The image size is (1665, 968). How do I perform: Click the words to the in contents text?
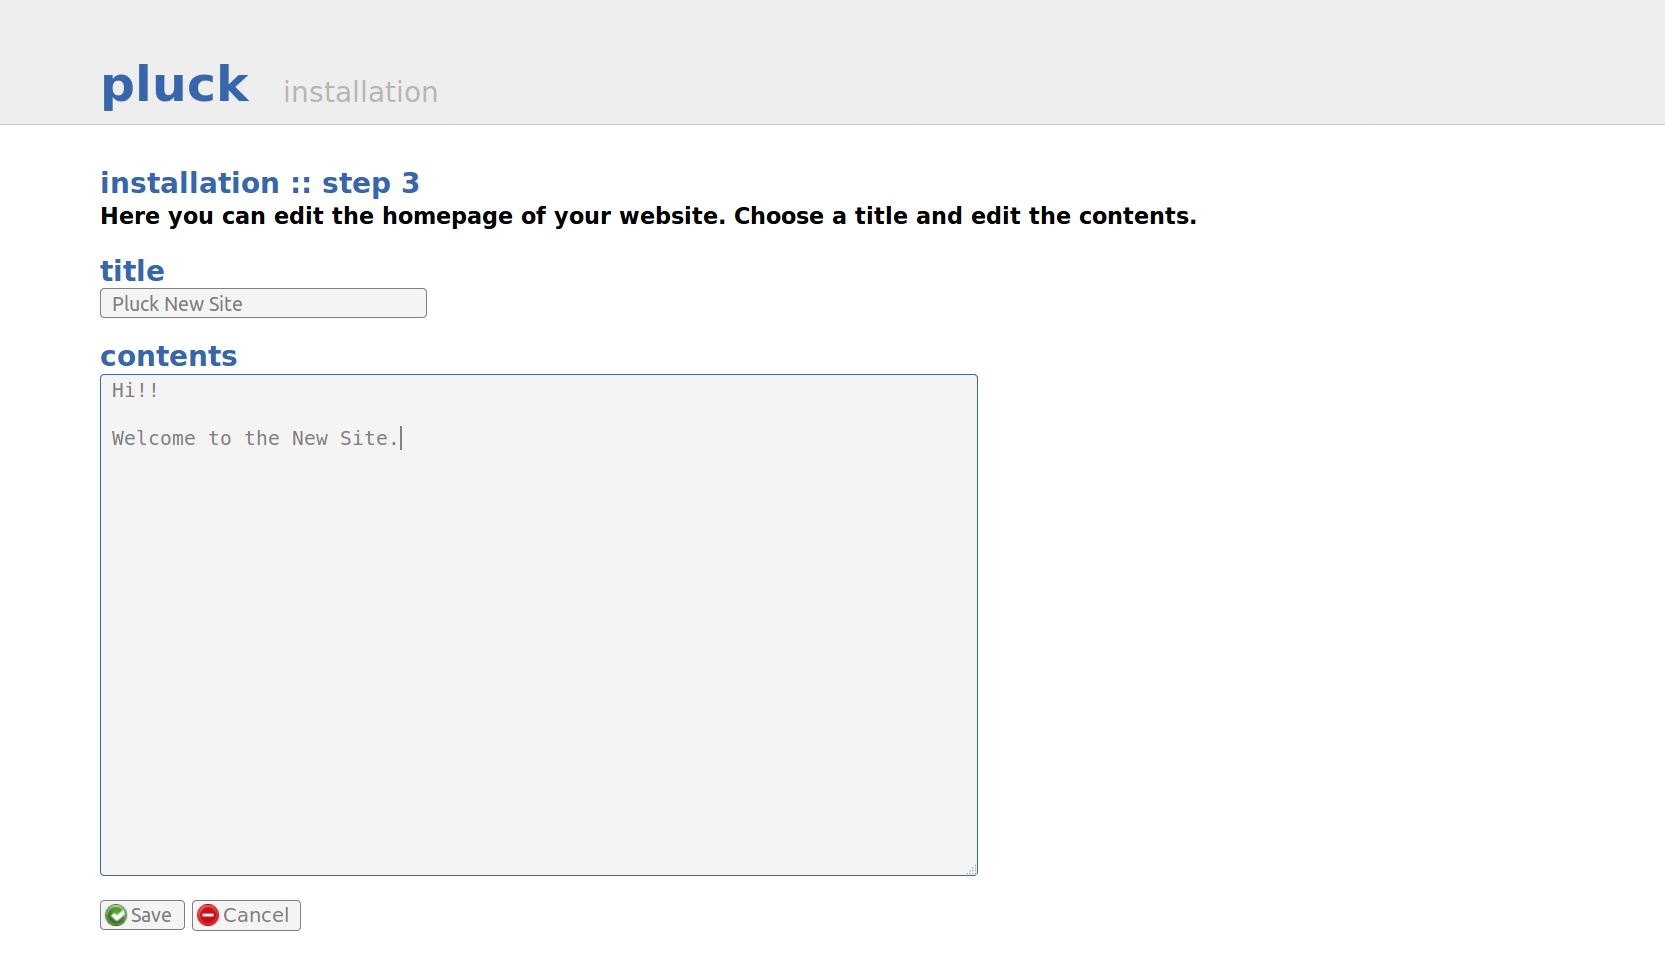click(244, 438)
